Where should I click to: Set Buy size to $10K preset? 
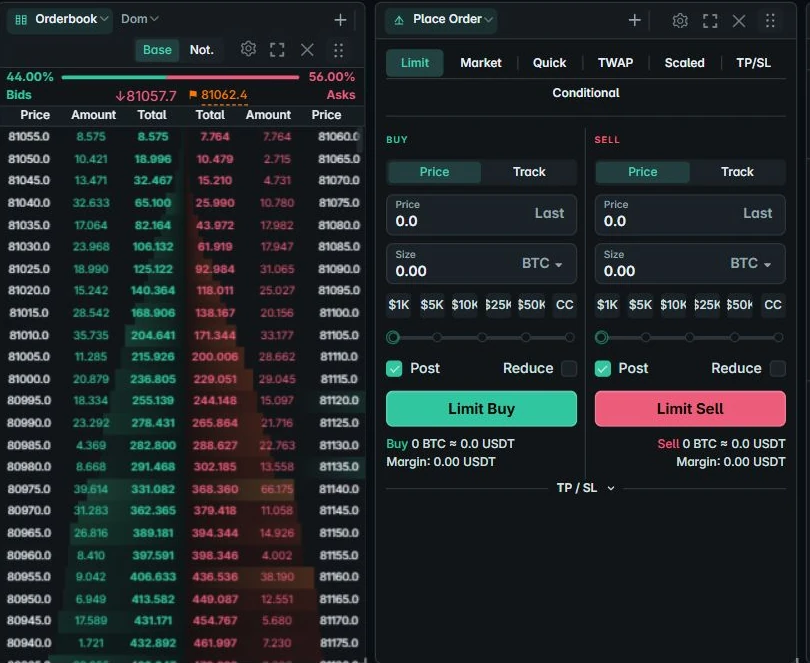(x=464, y=305)
